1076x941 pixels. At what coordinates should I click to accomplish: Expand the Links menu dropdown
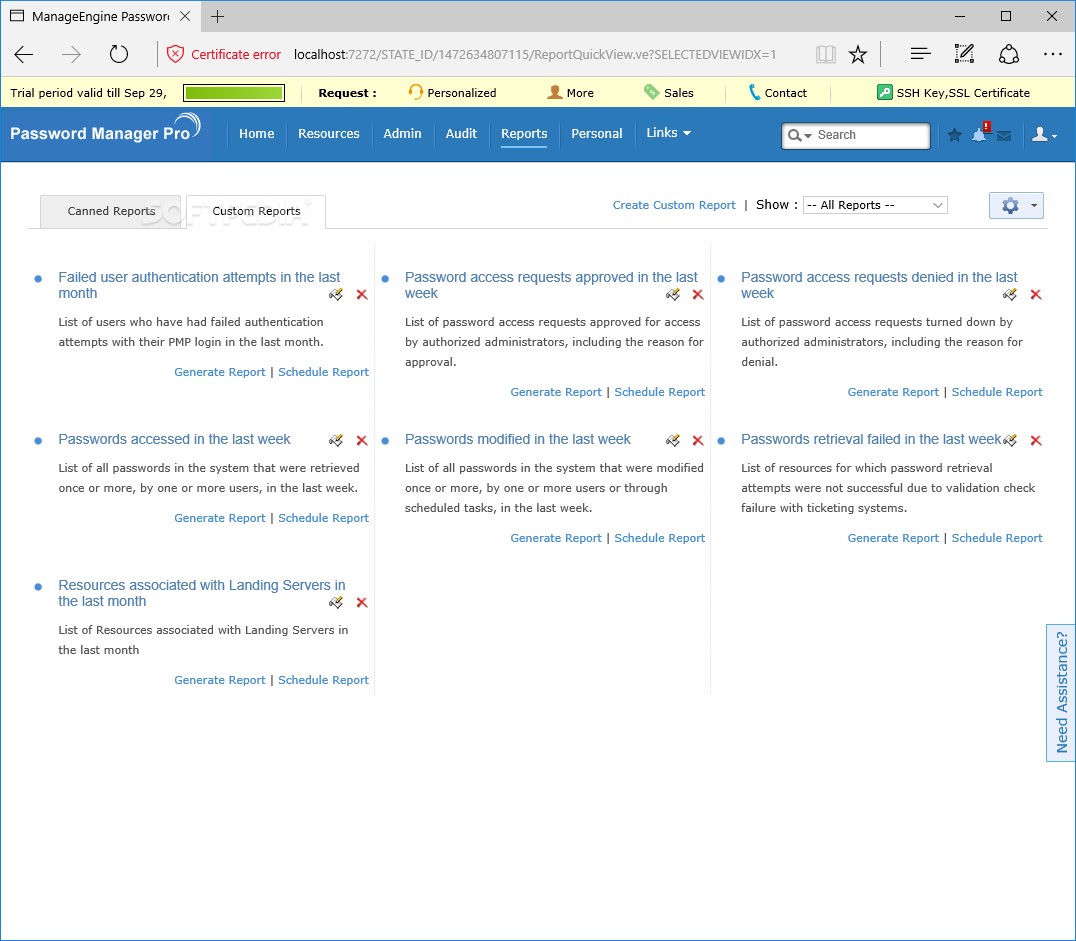(x=668, y=133)
